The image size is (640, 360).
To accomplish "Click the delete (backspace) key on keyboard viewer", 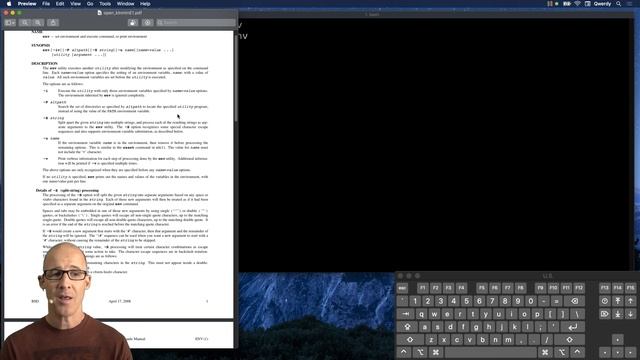I will [575, 301].
